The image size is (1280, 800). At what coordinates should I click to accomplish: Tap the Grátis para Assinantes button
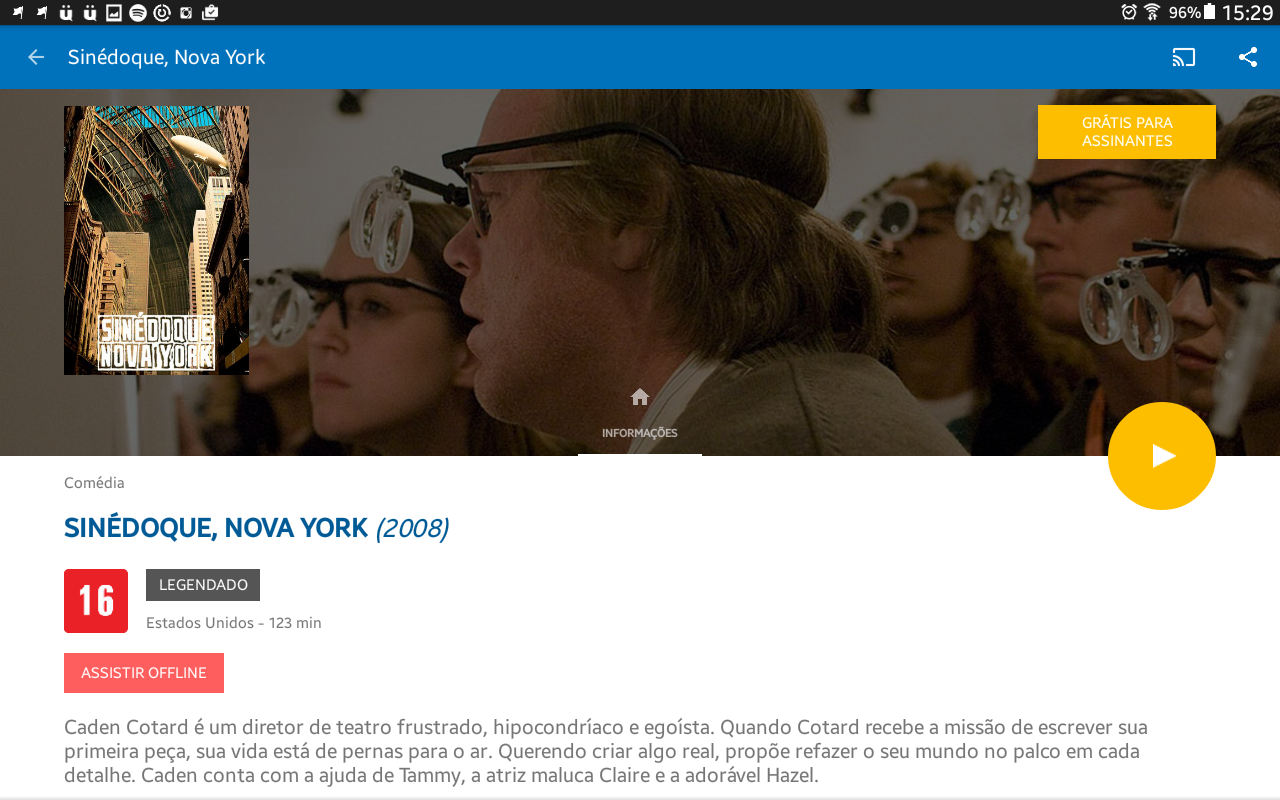1127,132
